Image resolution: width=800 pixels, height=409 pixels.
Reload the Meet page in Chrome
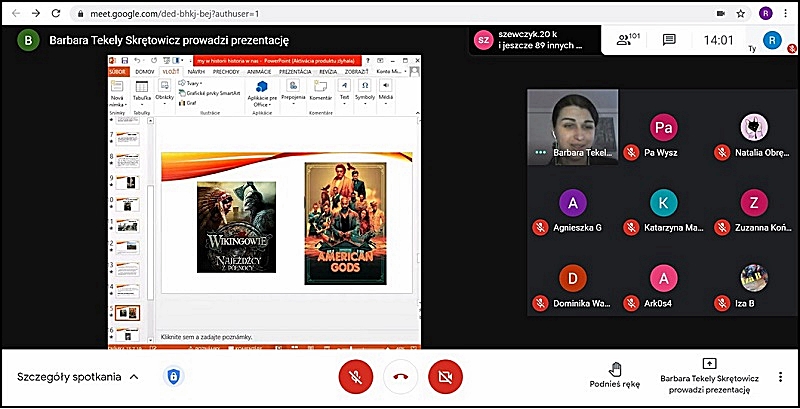(x=56, y=13)
